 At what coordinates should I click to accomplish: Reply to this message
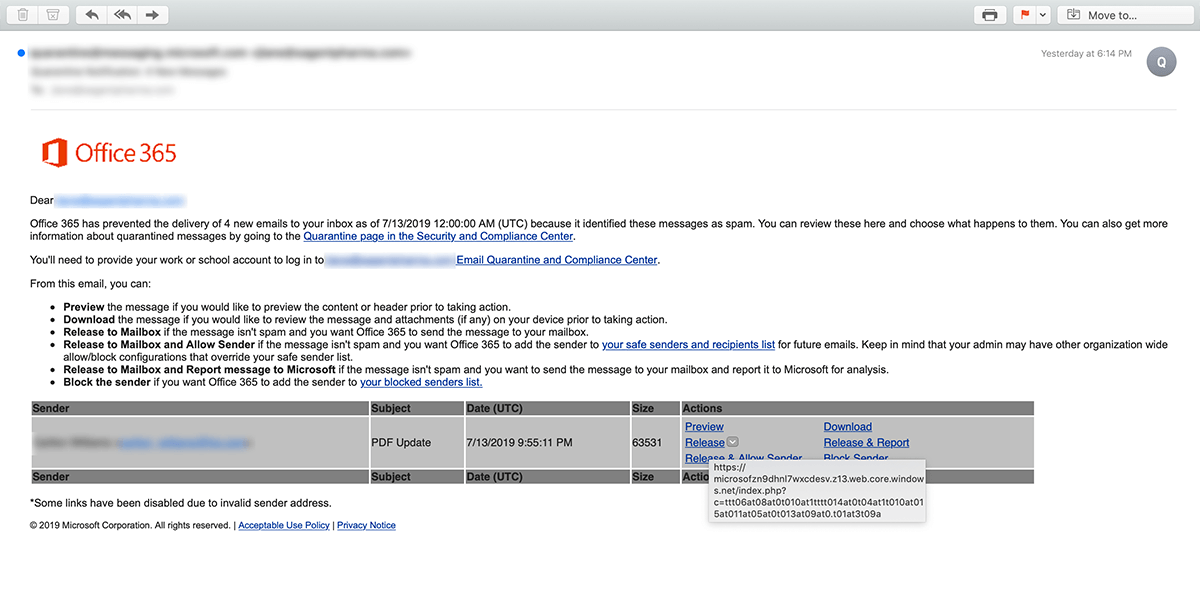click(x=92, y=15)
